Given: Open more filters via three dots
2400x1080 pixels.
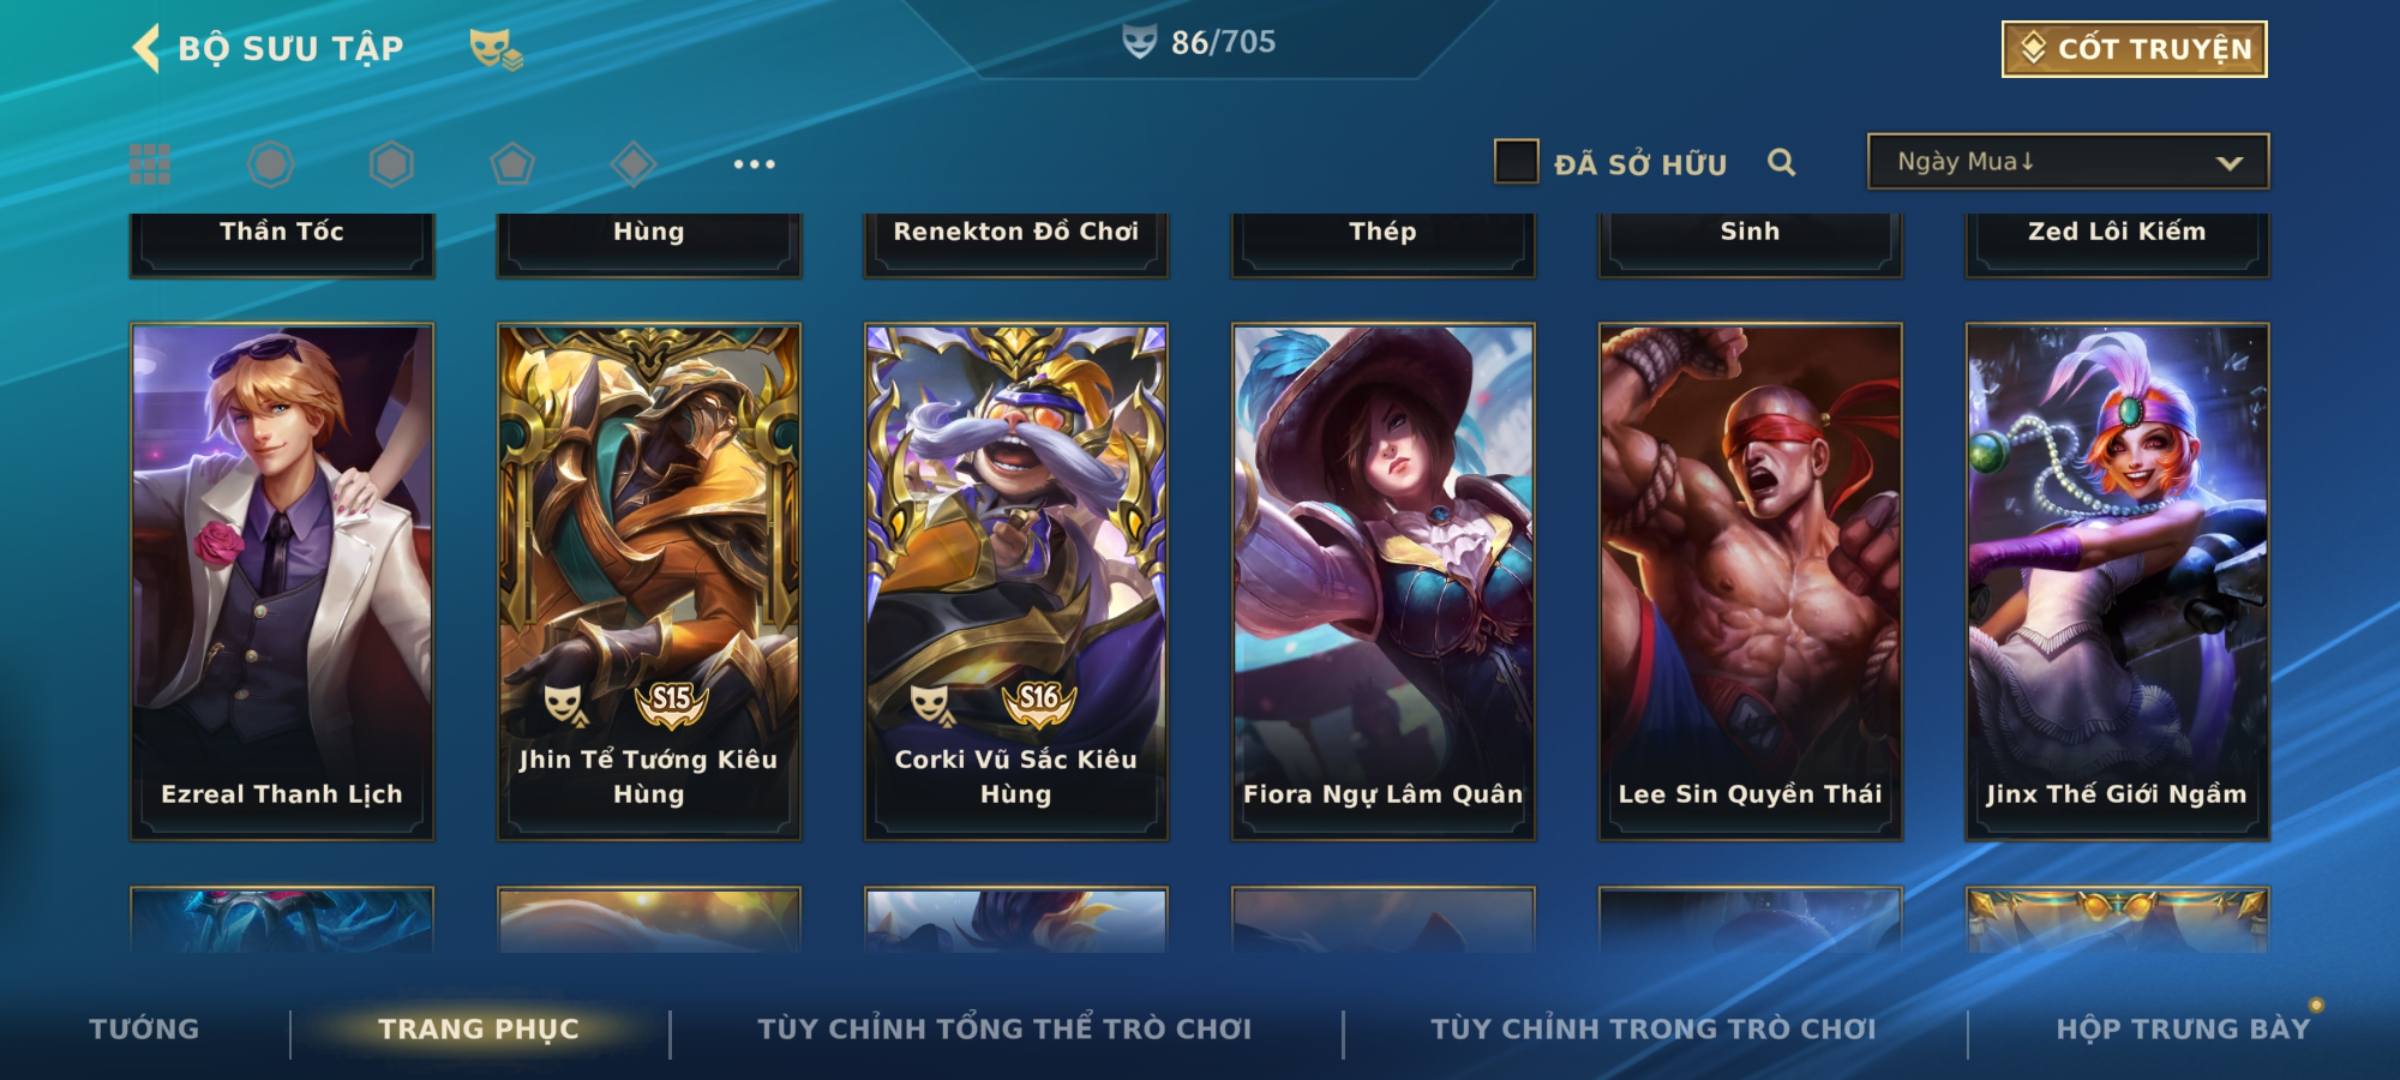Looking at the screenshot, I should (x=754, y=164).
